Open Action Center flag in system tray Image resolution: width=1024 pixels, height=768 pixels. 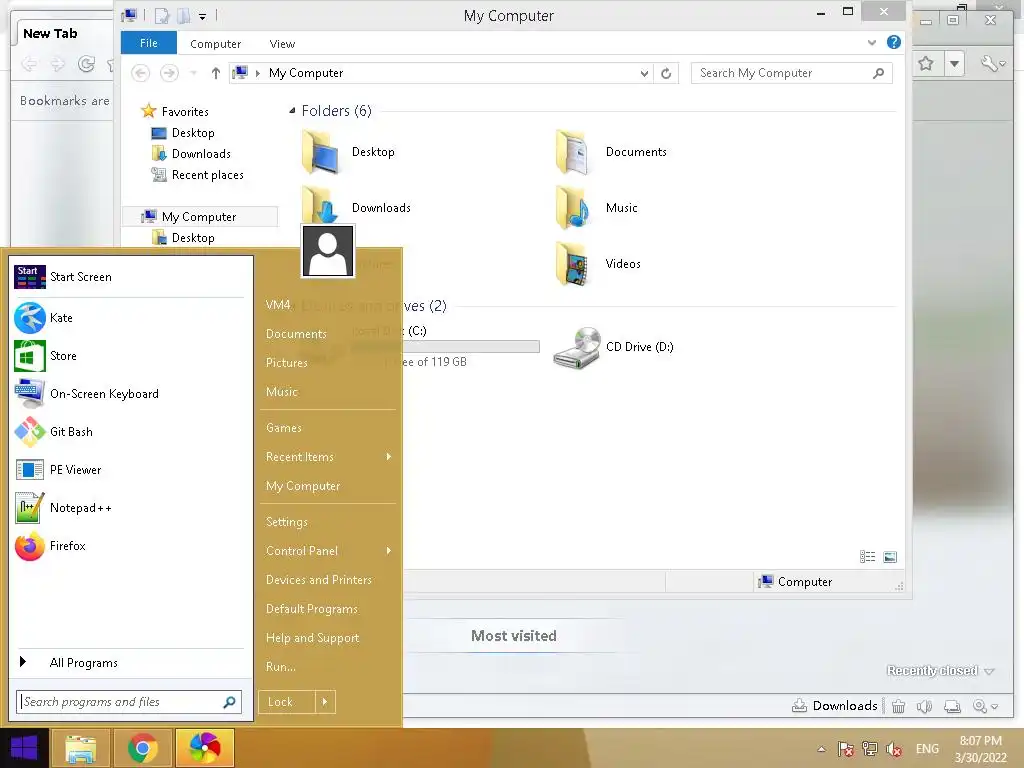pos(845,749)
